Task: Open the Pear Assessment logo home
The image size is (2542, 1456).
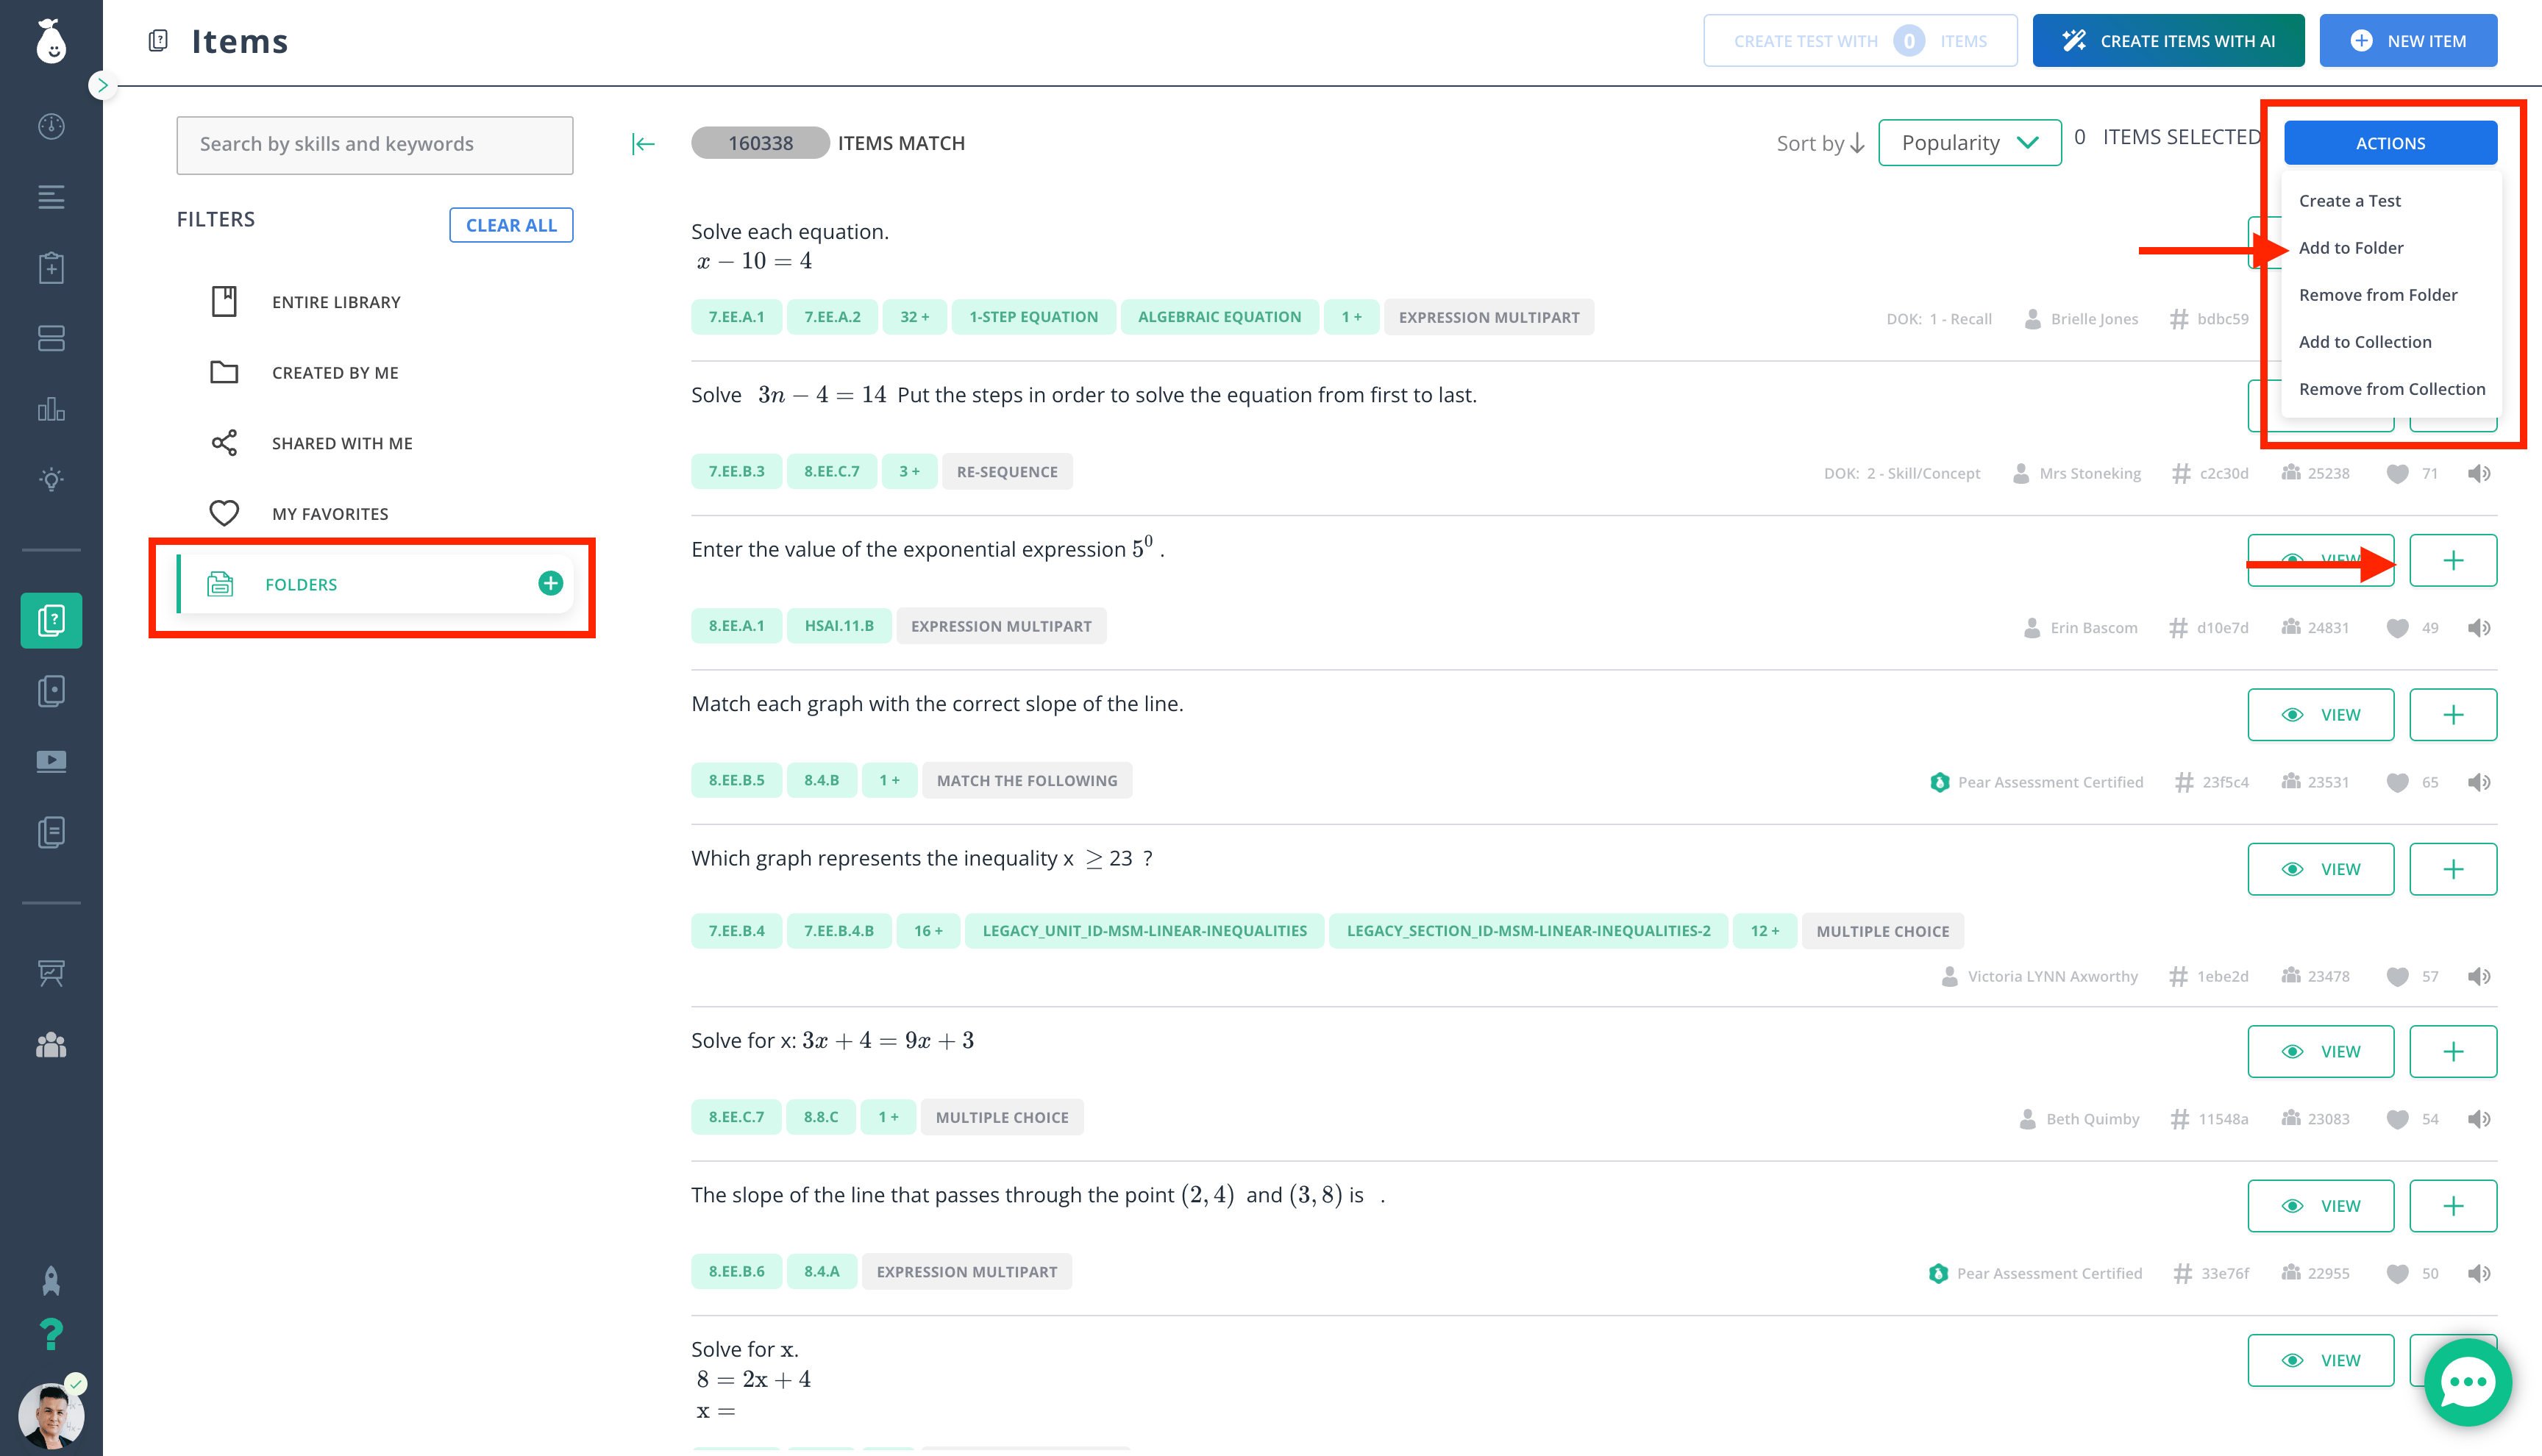Action: tap(51, 41)
